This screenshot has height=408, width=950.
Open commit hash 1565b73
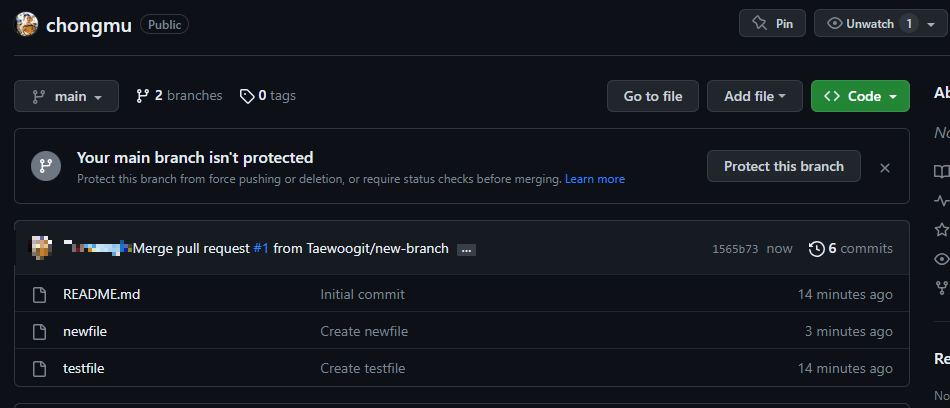tap(735, 249)
